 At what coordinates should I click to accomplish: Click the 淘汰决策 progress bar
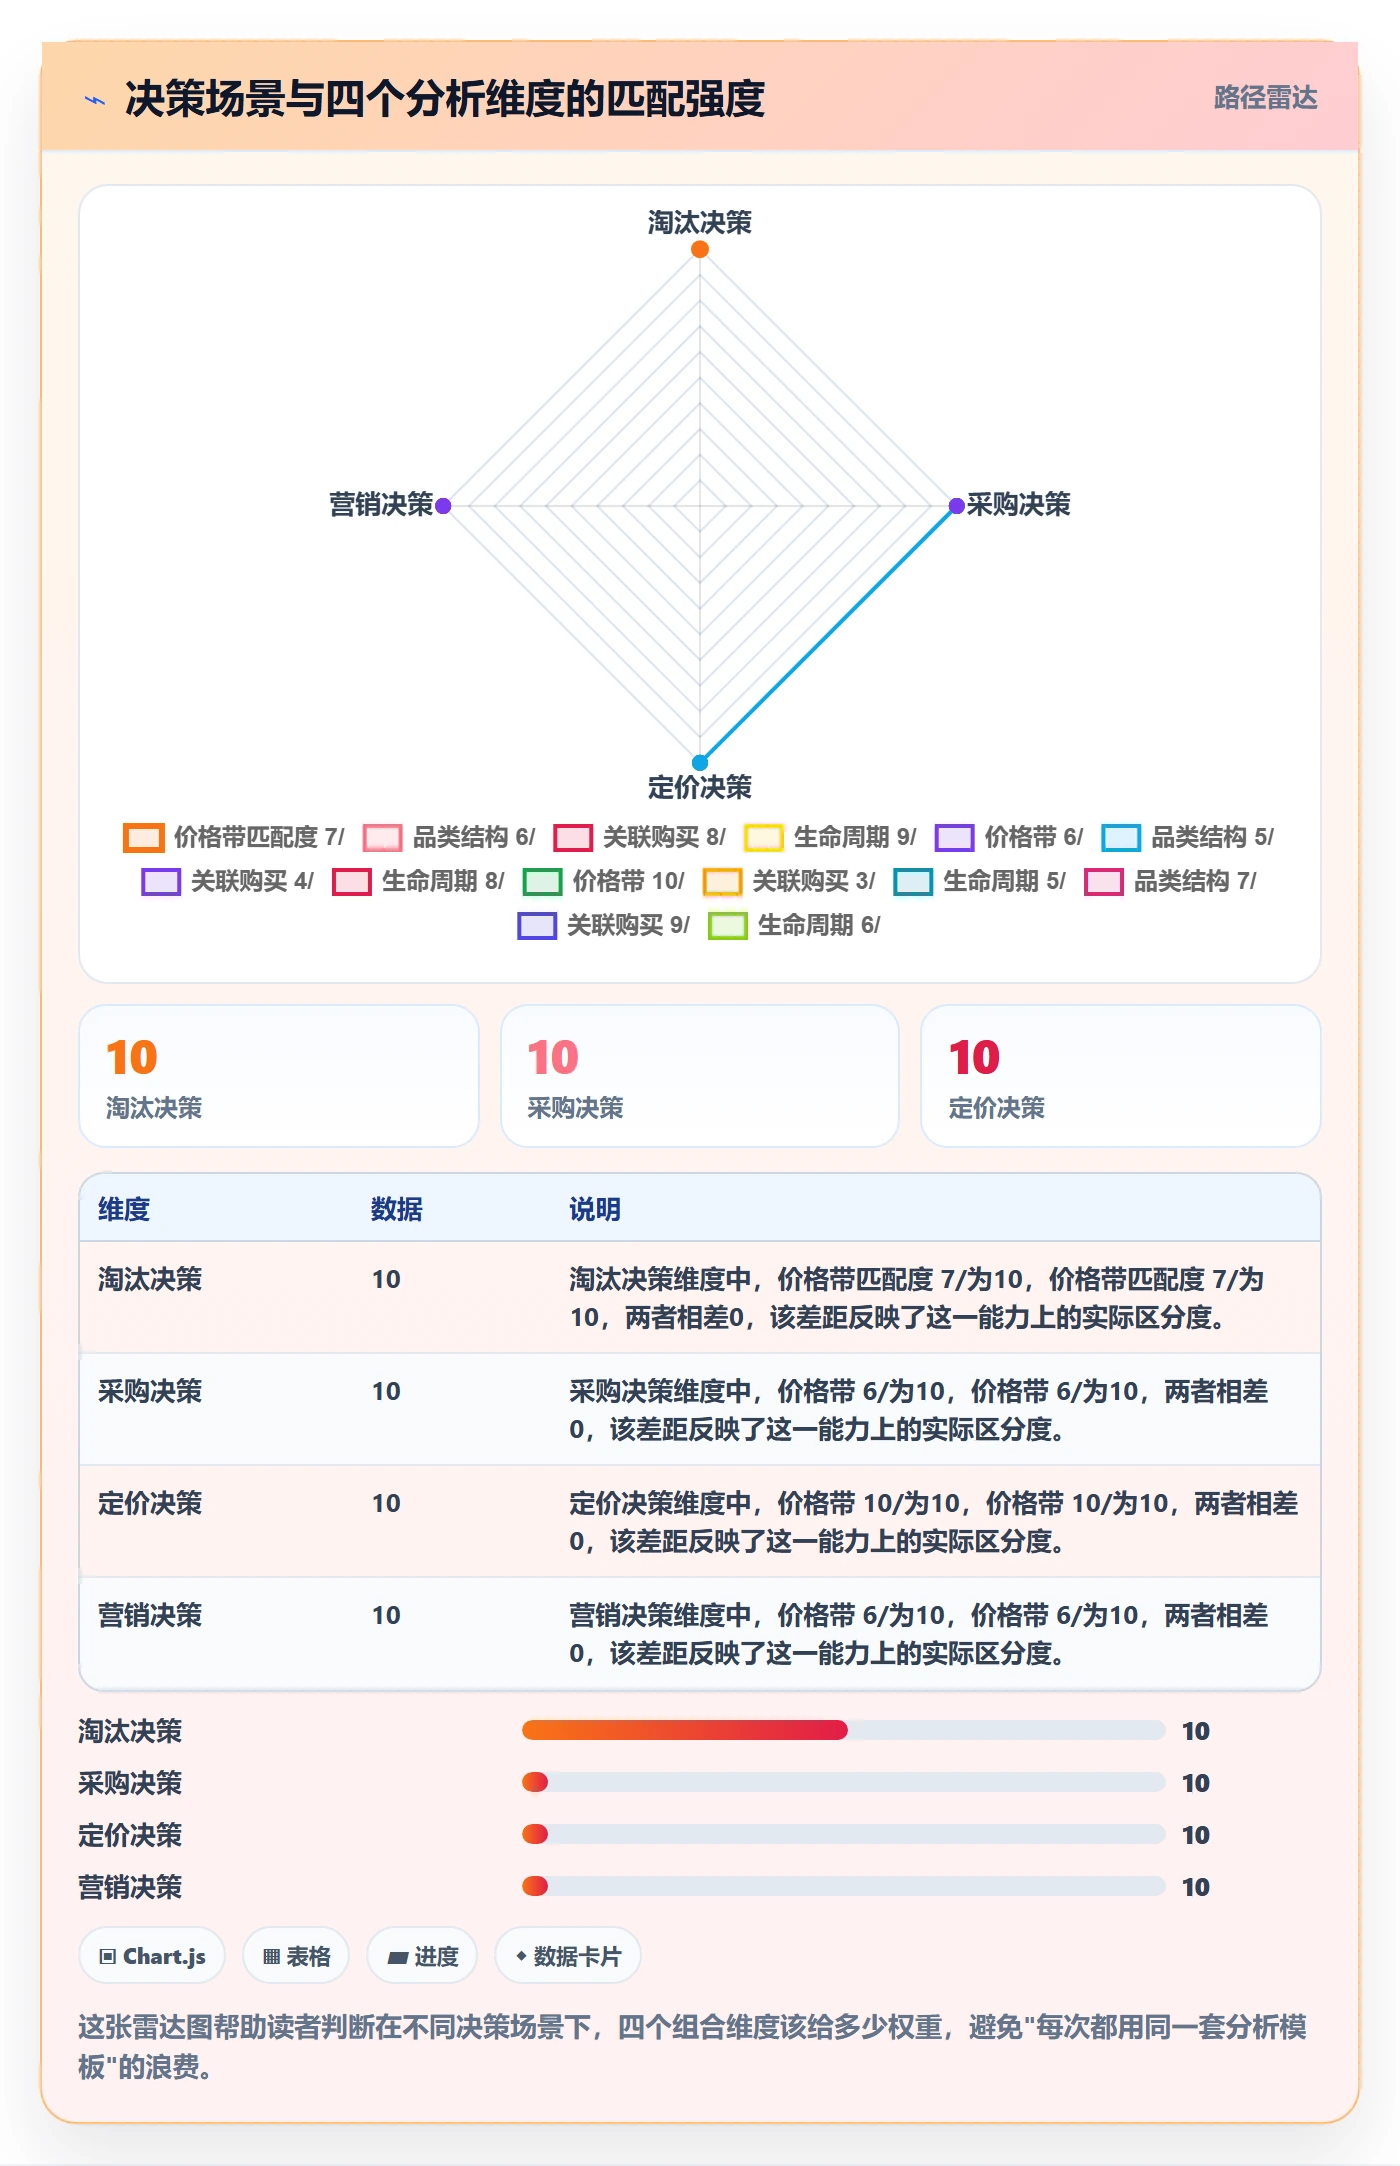coord(844,1730)
